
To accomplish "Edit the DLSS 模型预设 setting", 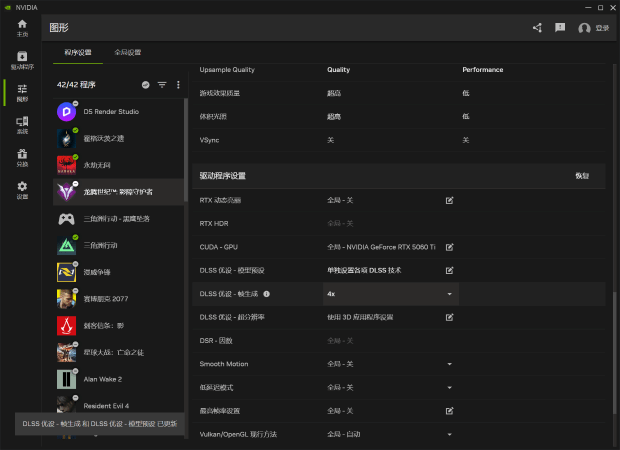I will tap(450, 270).
